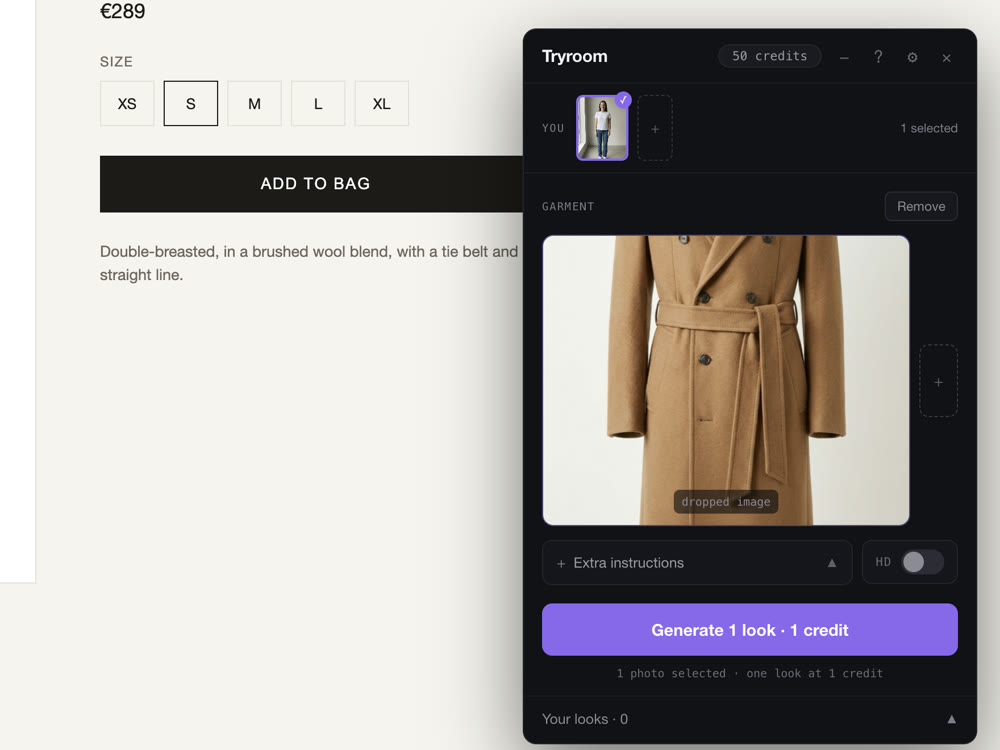Remove the garment
1000x750 pixels.
tap(921, 206)
